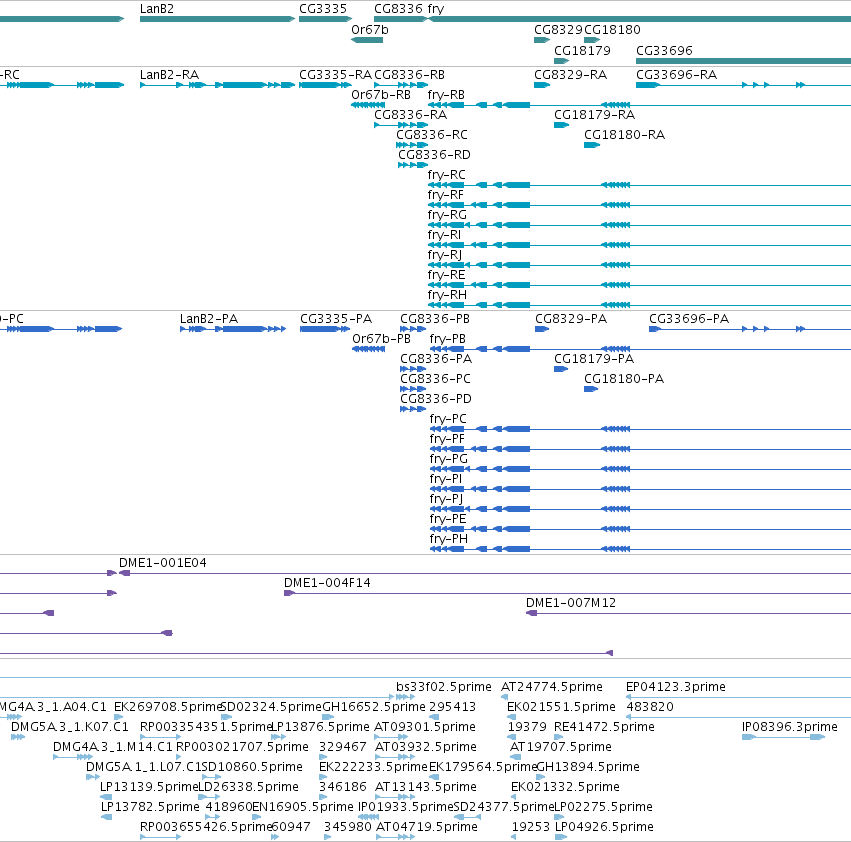Select the CG3335-PA protein label
This screenshot has height=842, width=851.
point(336,319)
